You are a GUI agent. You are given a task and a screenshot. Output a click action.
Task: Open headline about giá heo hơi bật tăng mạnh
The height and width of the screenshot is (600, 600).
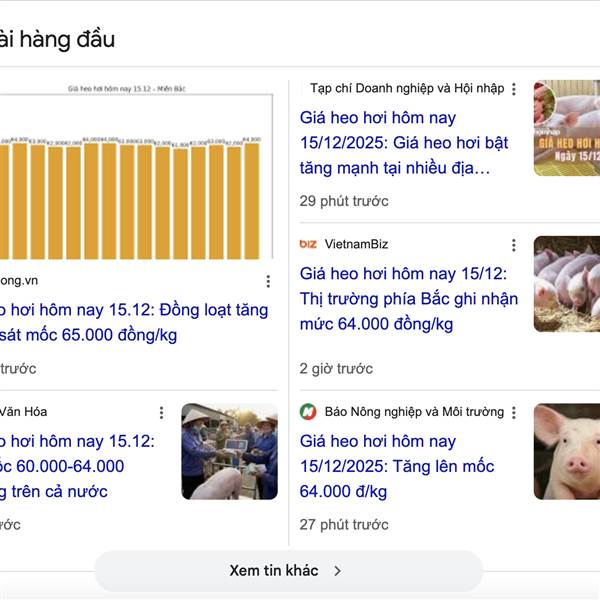tap(404, 142)
